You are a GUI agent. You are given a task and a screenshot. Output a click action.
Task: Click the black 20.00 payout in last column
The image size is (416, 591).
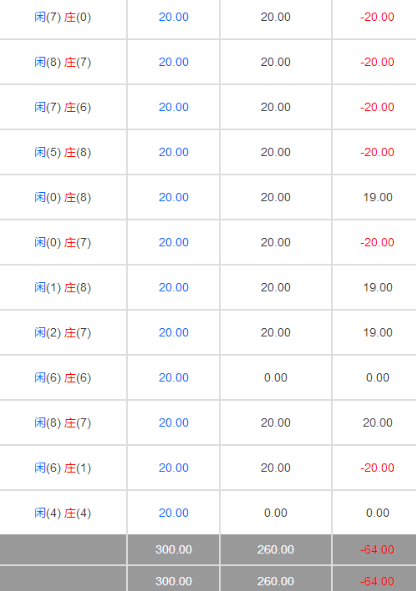click(378, 423)
